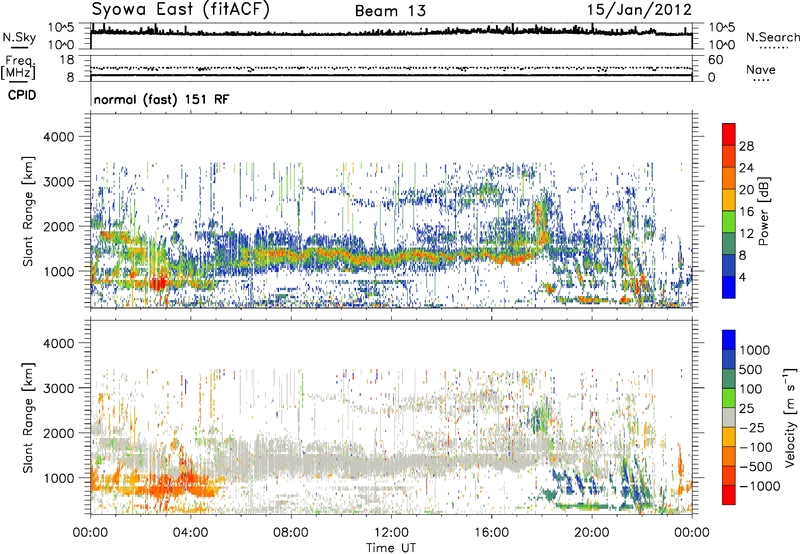Click the plot title "Syowa East (fitACF)"

point(180,10)
